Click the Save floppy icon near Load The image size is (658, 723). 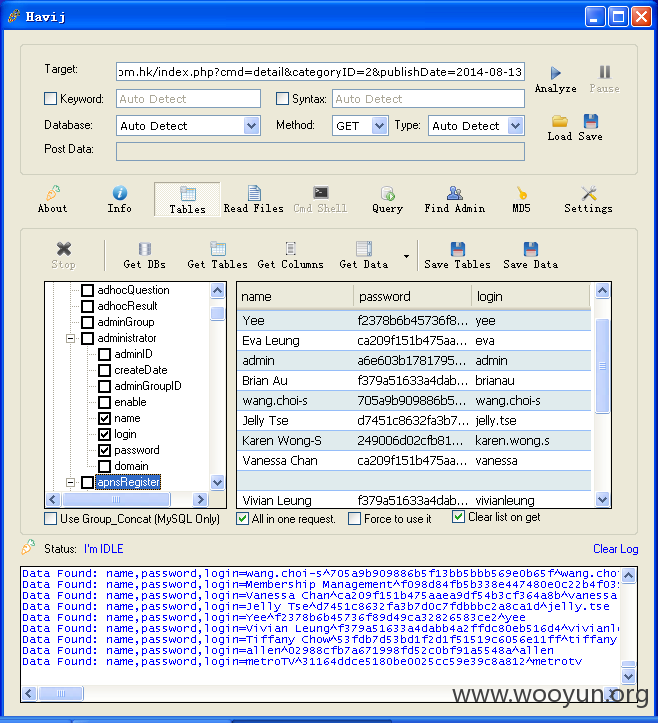[x=591, y=121]
